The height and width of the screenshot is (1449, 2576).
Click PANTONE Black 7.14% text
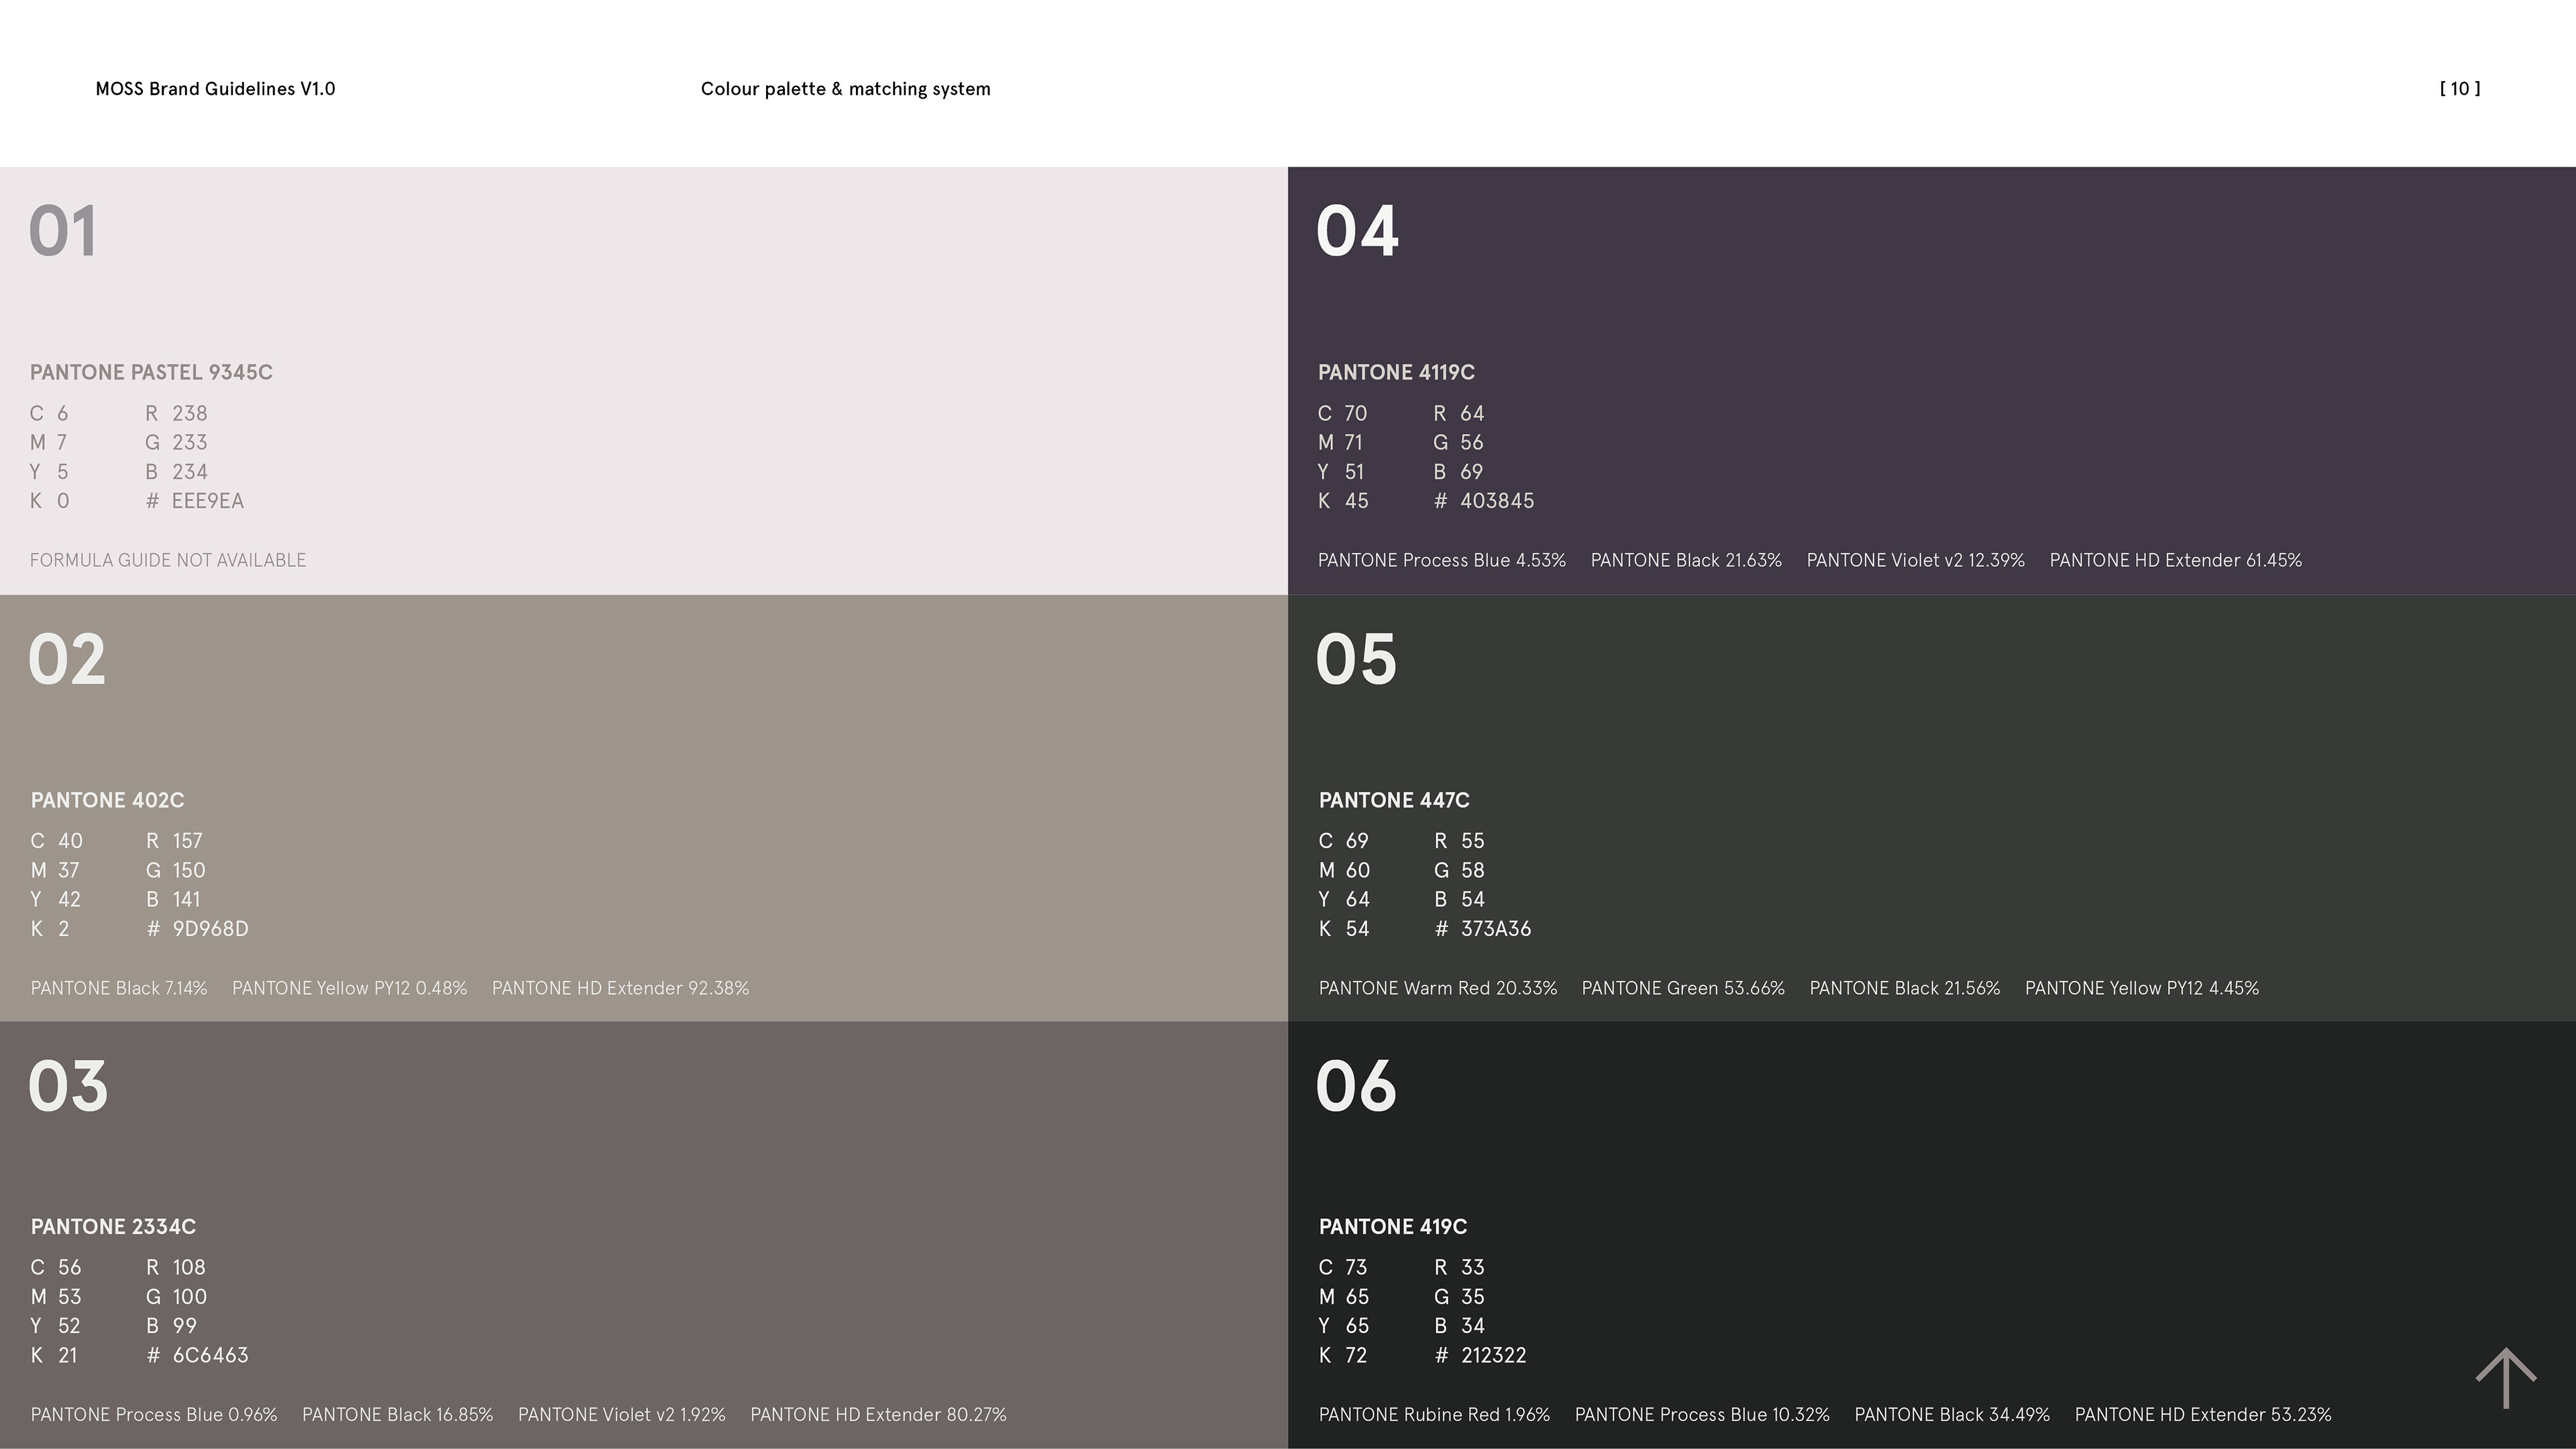pyautogui.click(x=119, y=988)
